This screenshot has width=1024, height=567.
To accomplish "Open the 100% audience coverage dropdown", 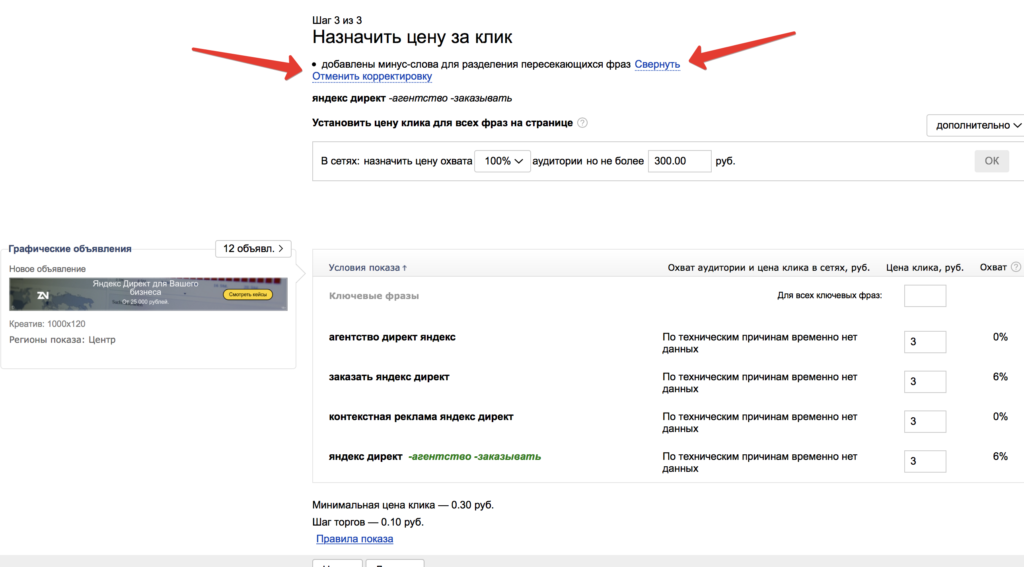I will pos(502,161).
